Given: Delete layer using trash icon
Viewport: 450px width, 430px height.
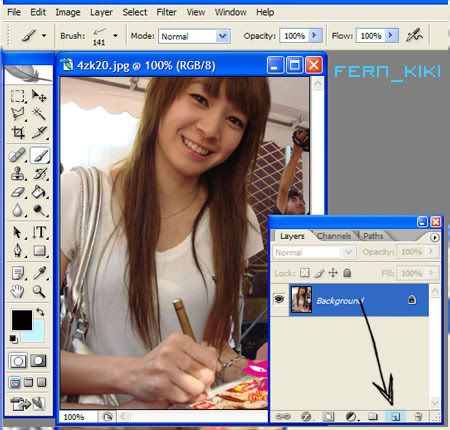Looking at the screenshot, I should point(418,417).
